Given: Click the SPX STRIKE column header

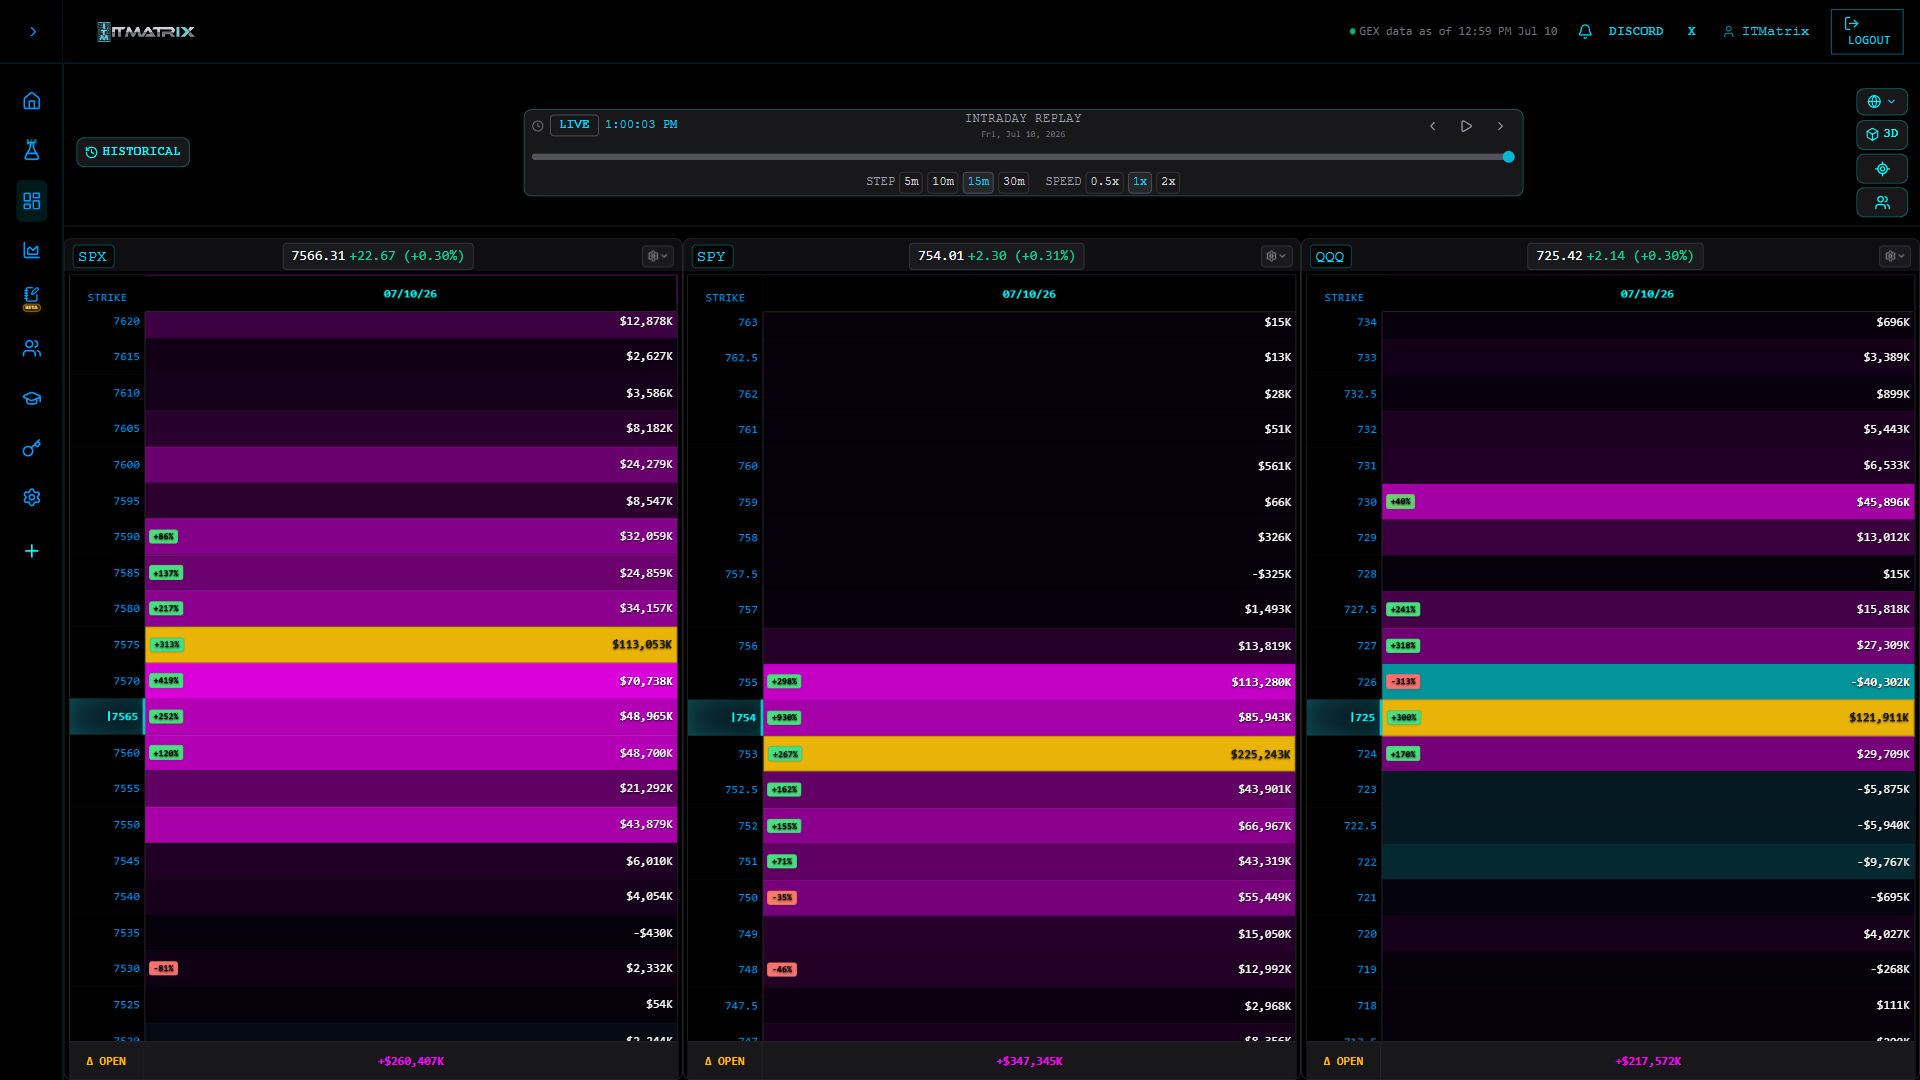Looking at the screenshot, I should point(107,298).
